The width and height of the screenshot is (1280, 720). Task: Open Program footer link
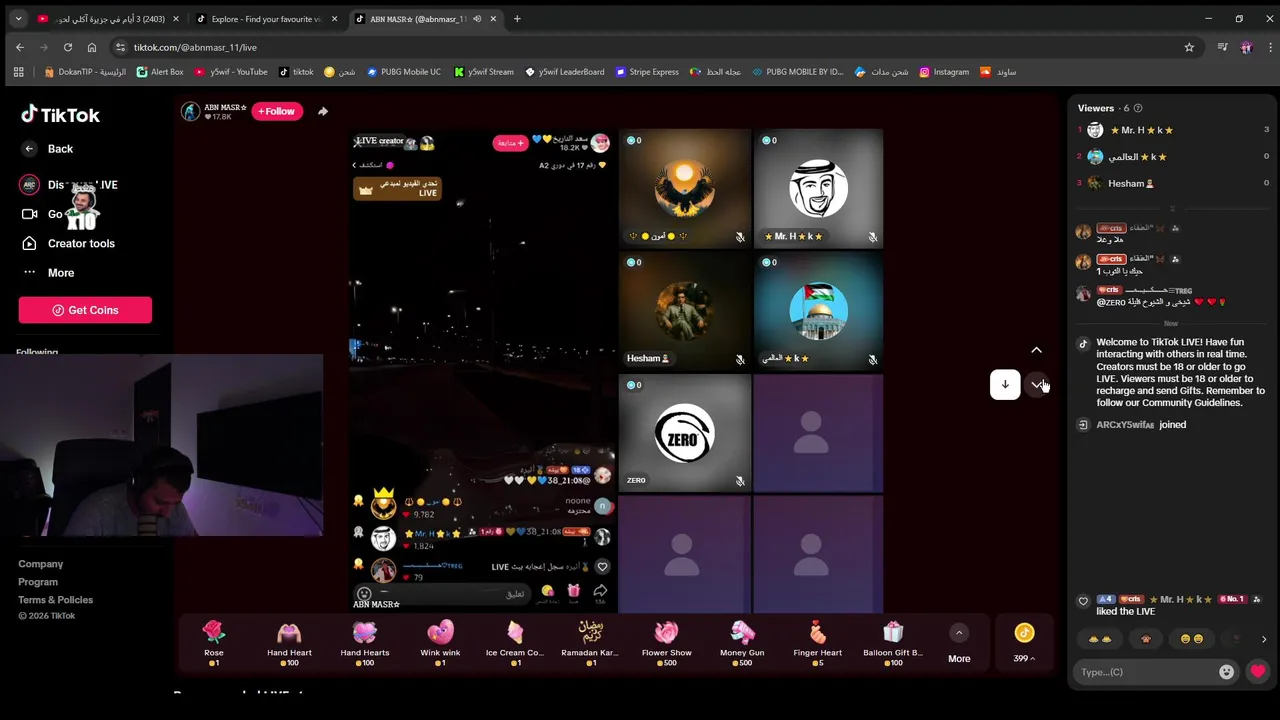(38, 582)
